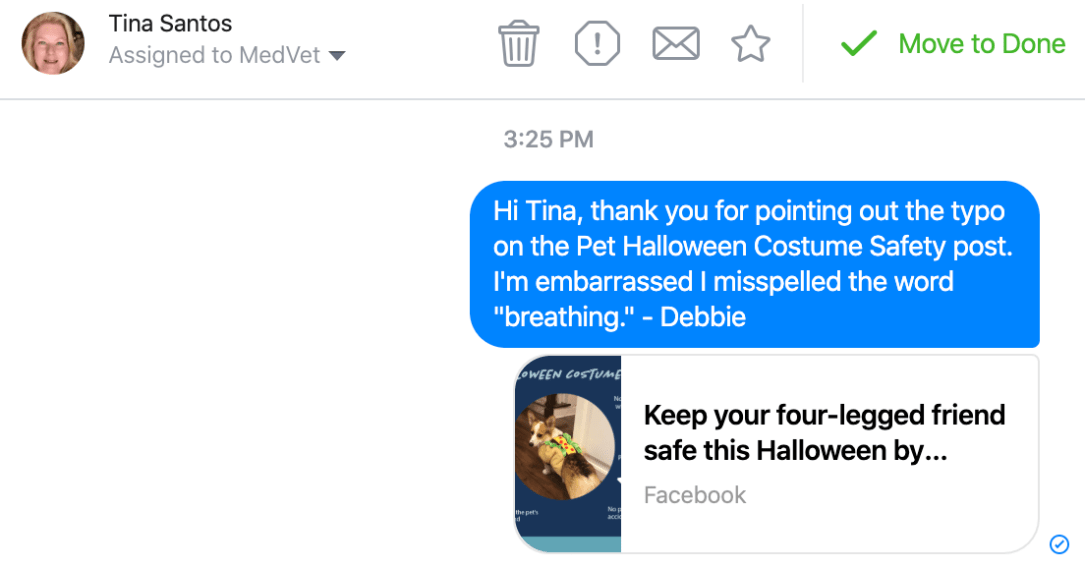Expand the assignment dropdown arrow
This screenshot has width=1085, height=568.
click(x=337, y=56)
